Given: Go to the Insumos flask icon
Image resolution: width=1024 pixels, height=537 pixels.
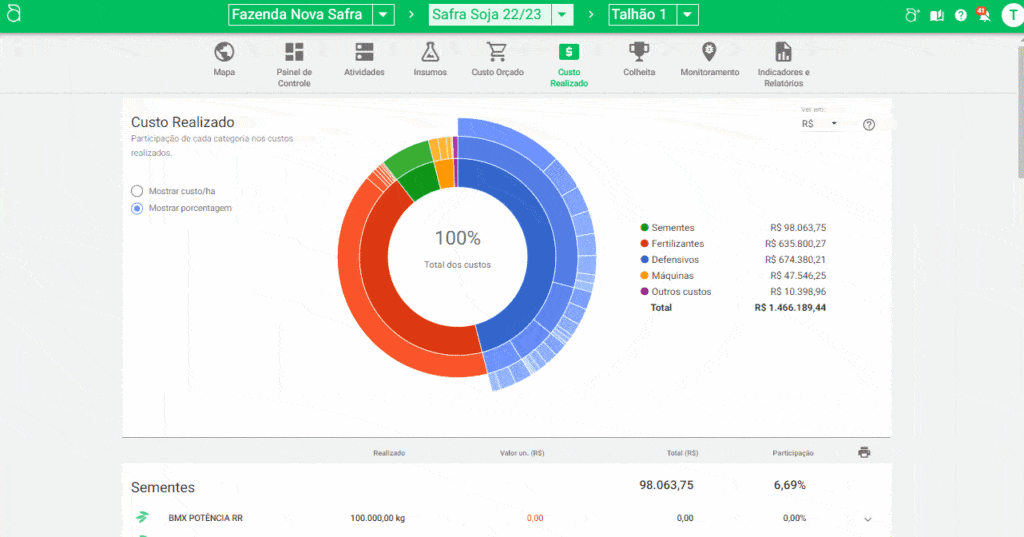Looking at the screenshot, I should [x=430, y=52].
